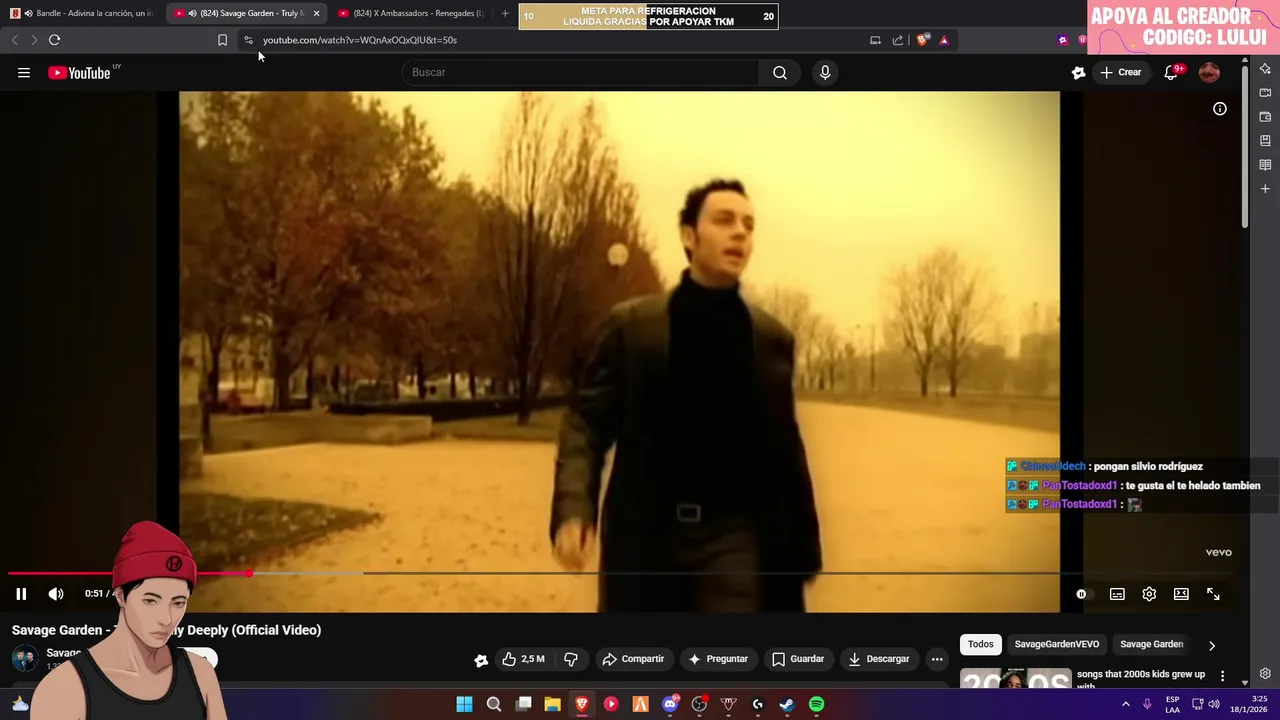The height and width of the screenshot is (720, 1280).
Task: Open the site information icon in address bar
Action: [x=248, y=40]
